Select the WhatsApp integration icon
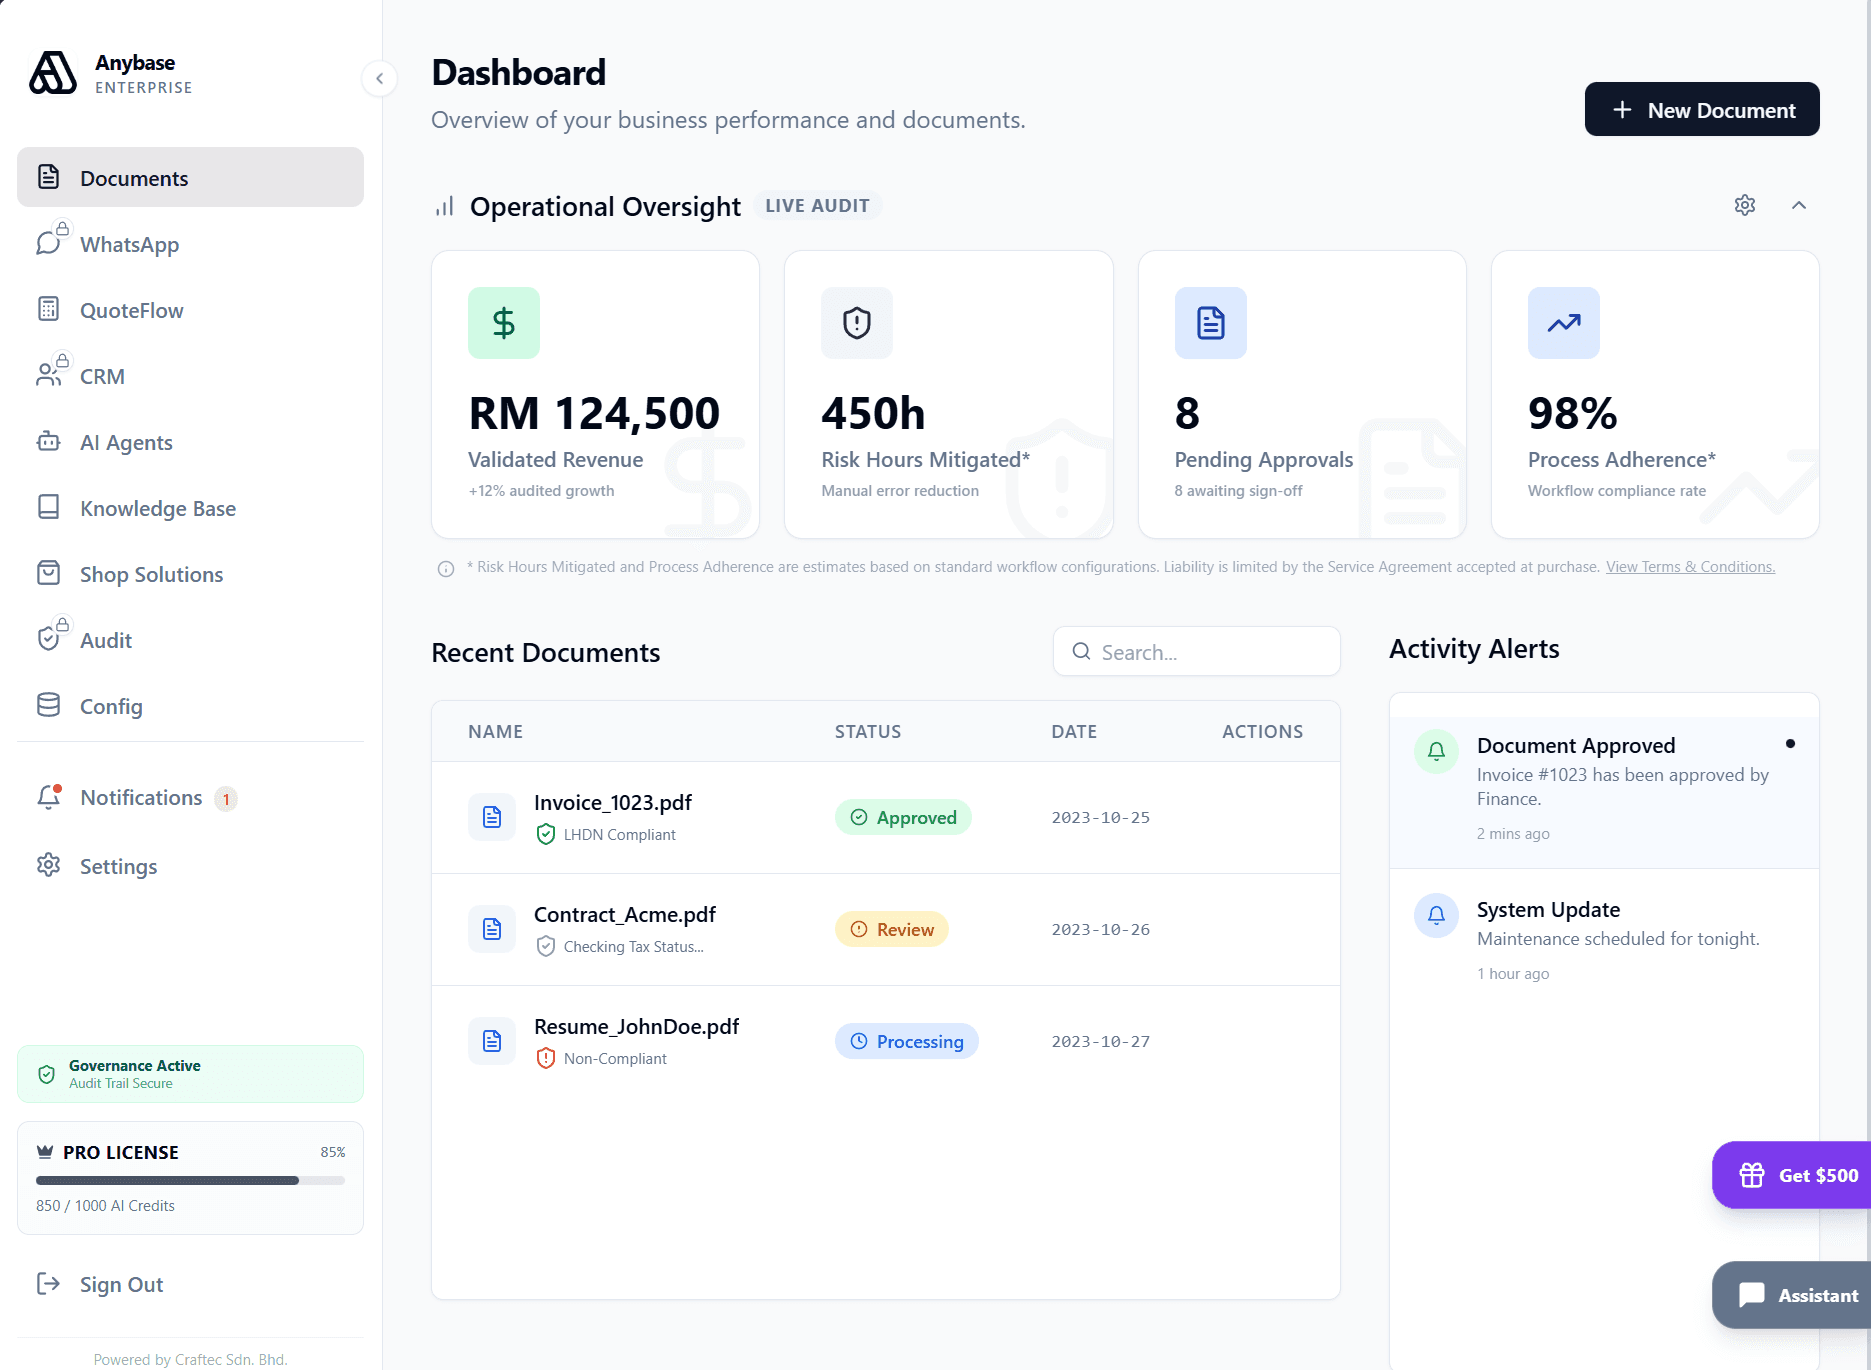Viewport: 1871px width, 1370px height. pyautogui.click(x=49, y=243)
